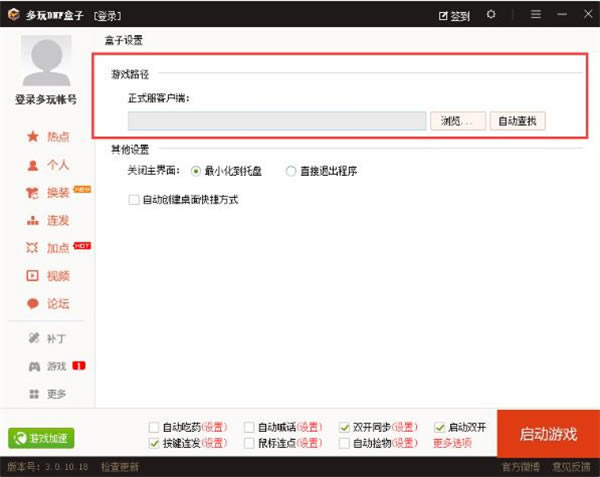The height and width of the screenshot is (477, 600).
Task: Open 设置 link for 自动吃药
Action: (x=214, y=427)
